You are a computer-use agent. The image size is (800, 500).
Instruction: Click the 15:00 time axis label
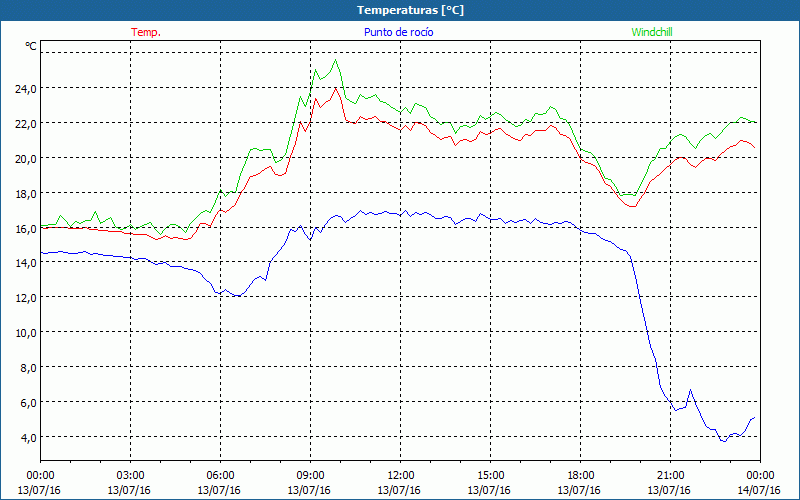(490, 475)
